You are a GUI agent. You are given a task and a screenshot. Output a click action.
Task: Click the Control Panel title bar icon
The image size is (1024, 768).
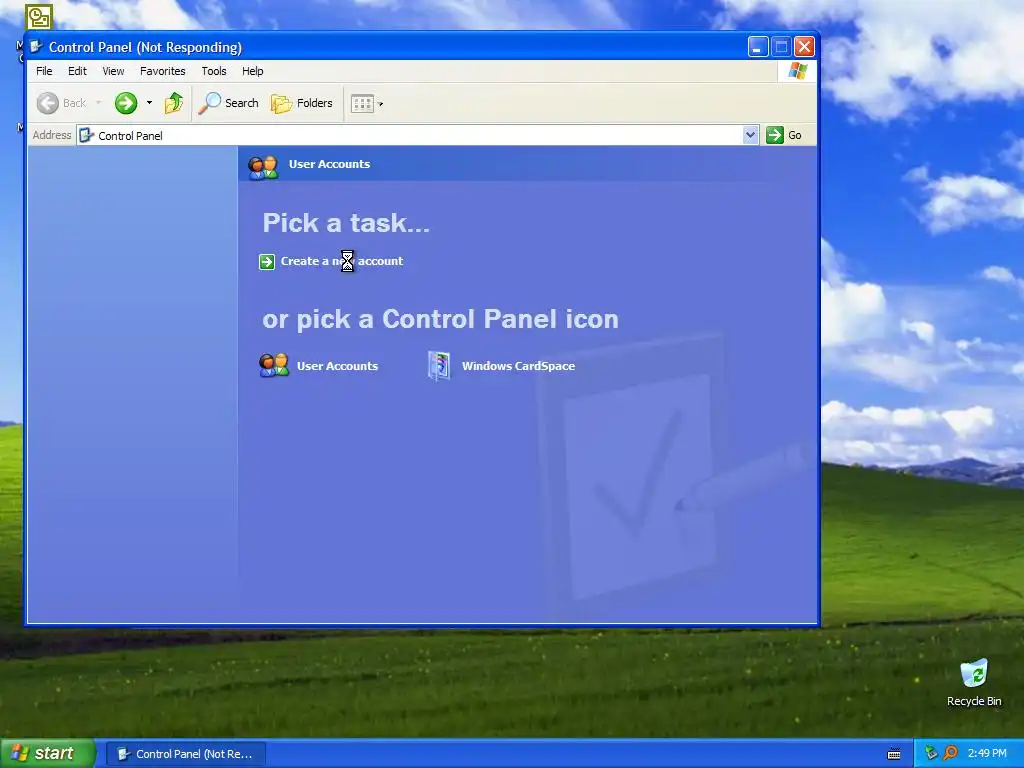tap(37, 46)
